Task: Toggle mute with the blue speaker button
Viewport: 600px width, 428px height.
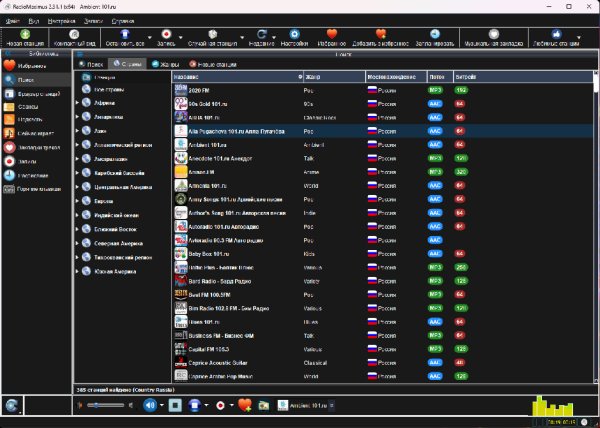Action: coord(150,405)
